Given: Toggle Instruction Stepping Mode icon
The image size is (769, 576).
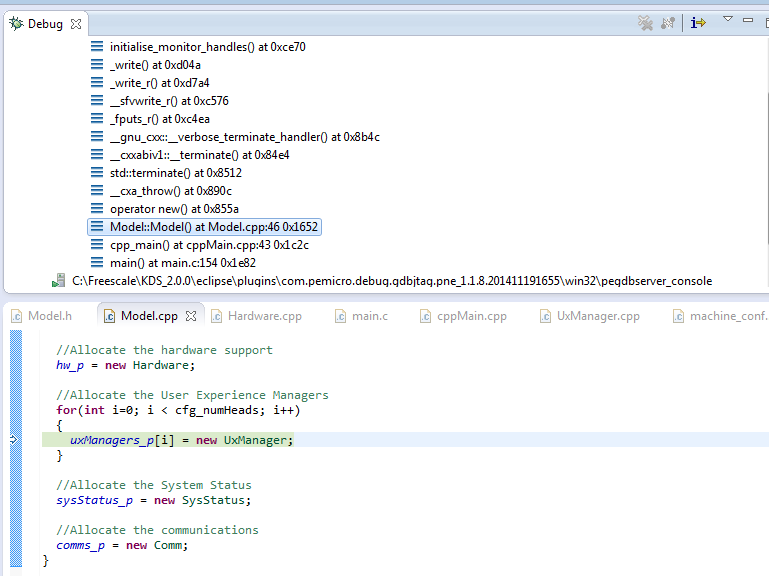Looking at the screenshot, I should 698,23.
